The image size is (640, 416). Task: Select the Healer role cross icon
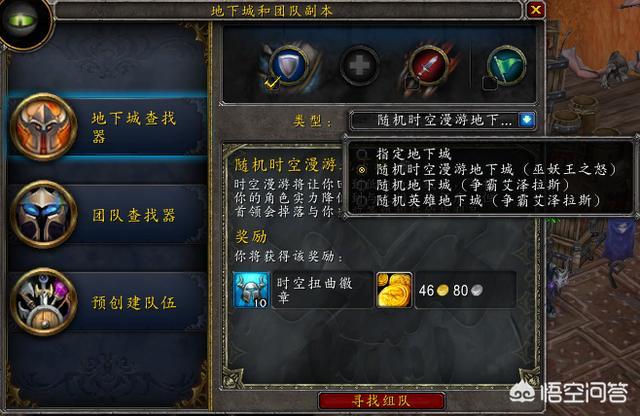[359, 66]
